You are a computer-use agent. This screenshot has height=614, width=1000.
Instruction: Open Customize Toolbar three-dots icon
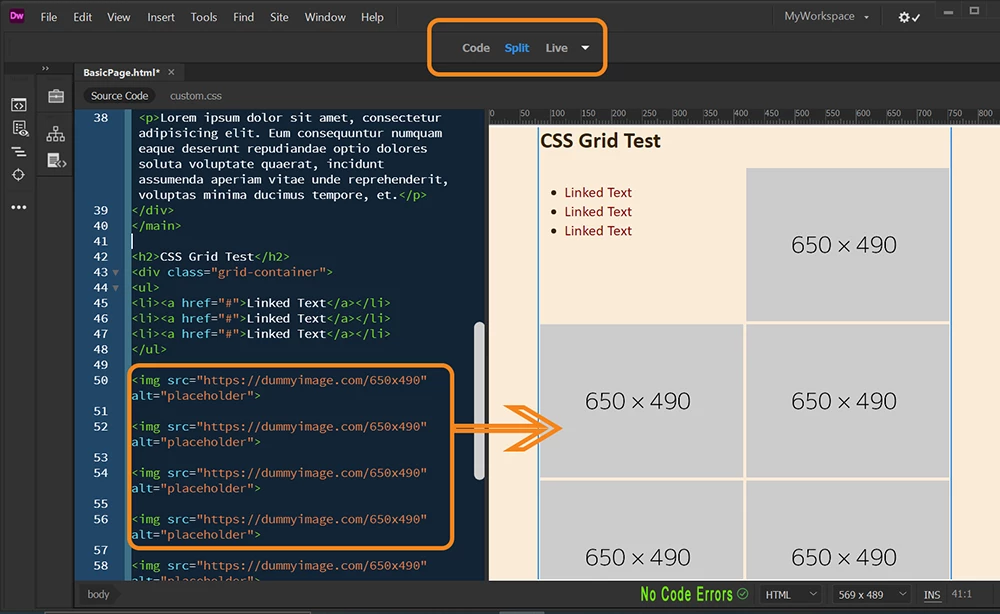(18, 207)
